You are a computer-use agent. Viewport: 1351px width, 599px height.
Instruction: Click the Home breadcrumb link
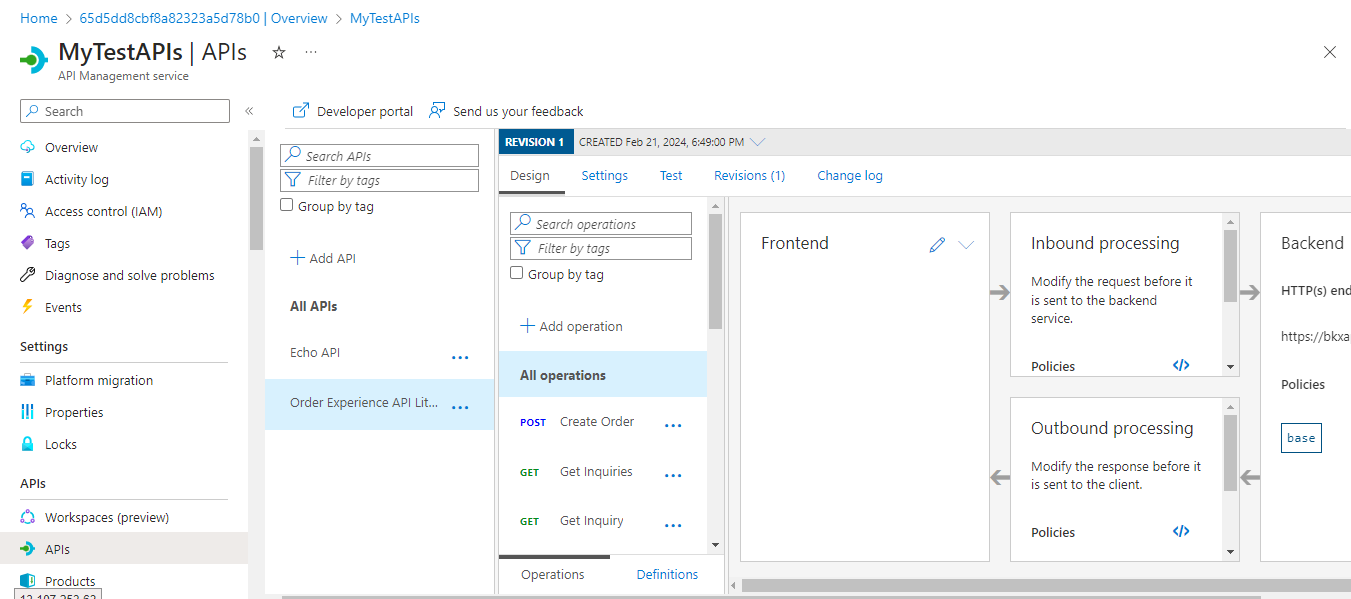pos(39,18)
